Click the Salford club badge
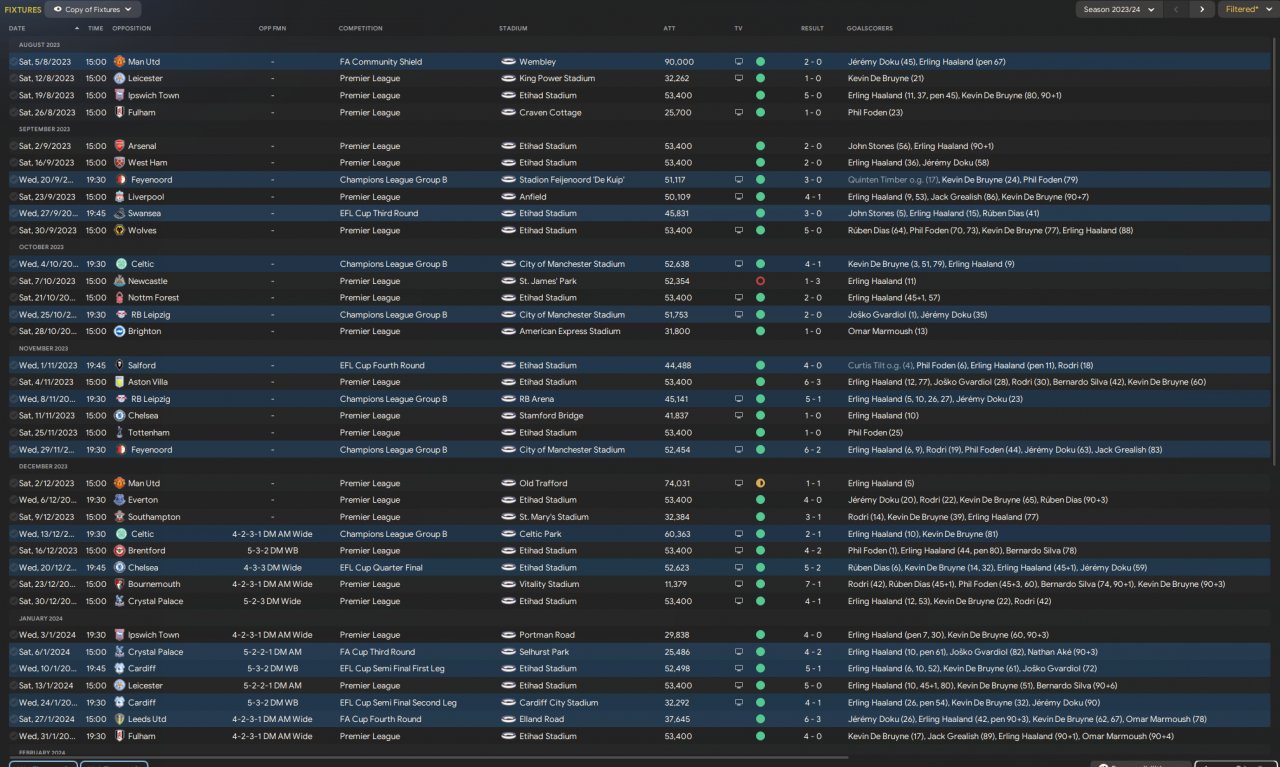This screenshot has width=1280, height=767. point(119,365)
